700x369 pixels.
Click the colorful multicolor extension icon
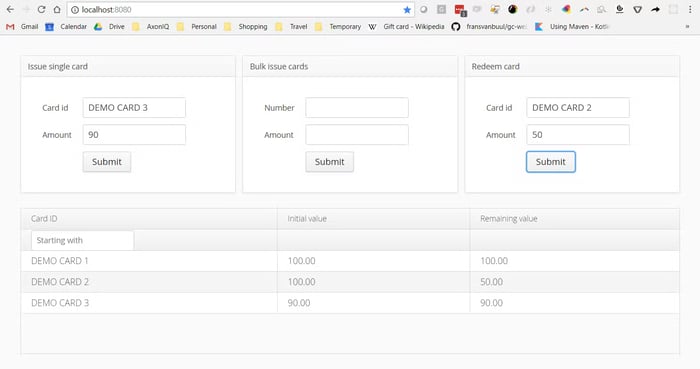point(566,9)
